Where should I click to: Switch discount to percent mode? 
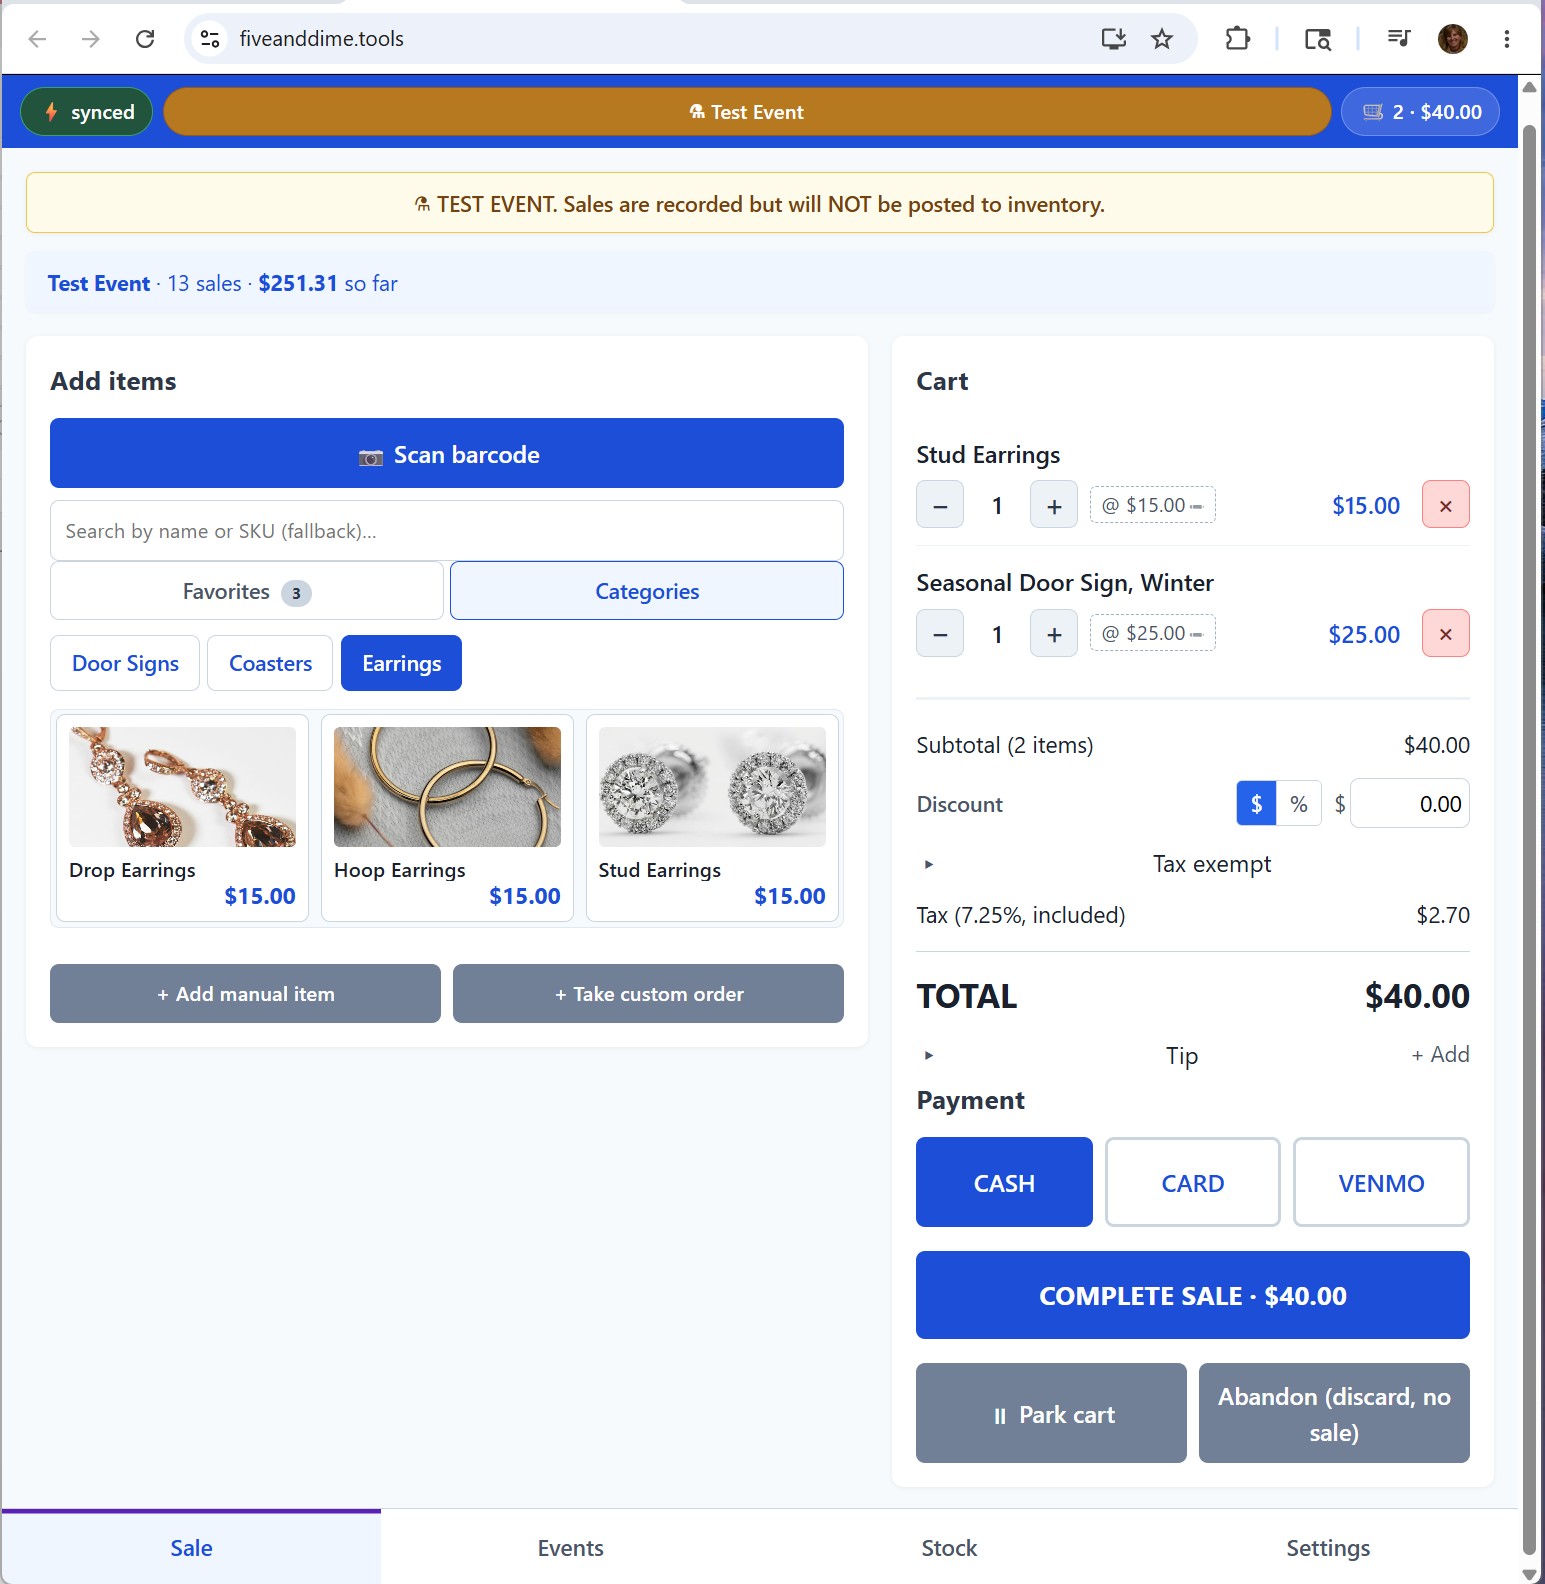point(1299,804)
